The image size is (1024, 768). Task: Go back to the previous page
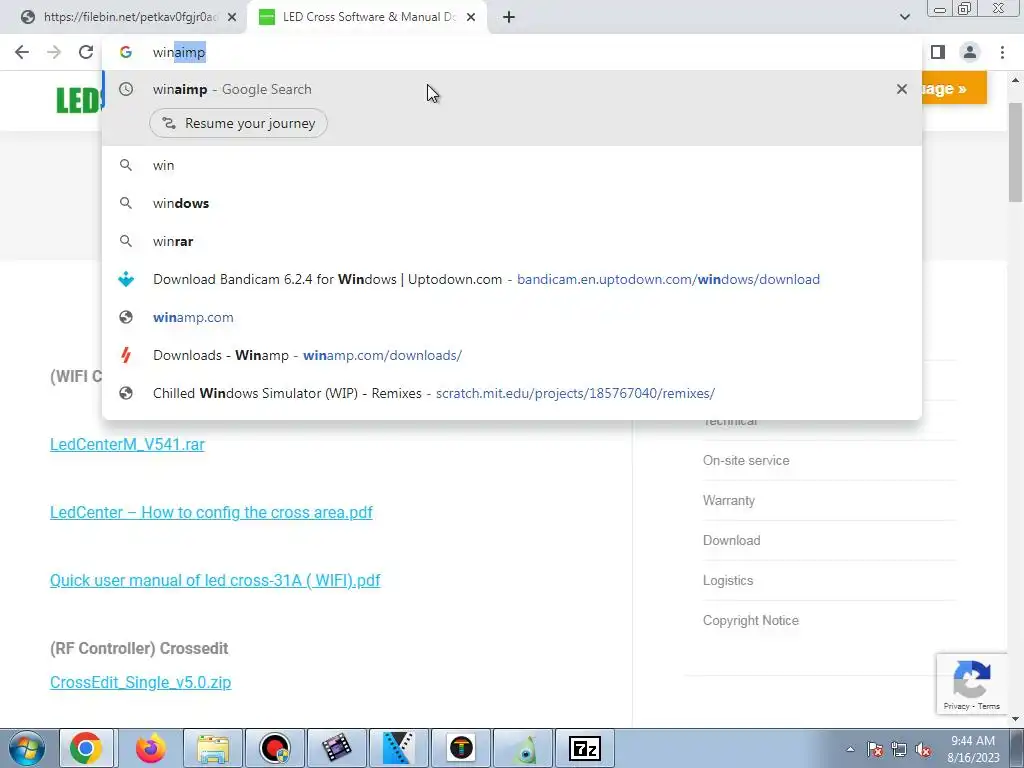click(x=22, y=52)
